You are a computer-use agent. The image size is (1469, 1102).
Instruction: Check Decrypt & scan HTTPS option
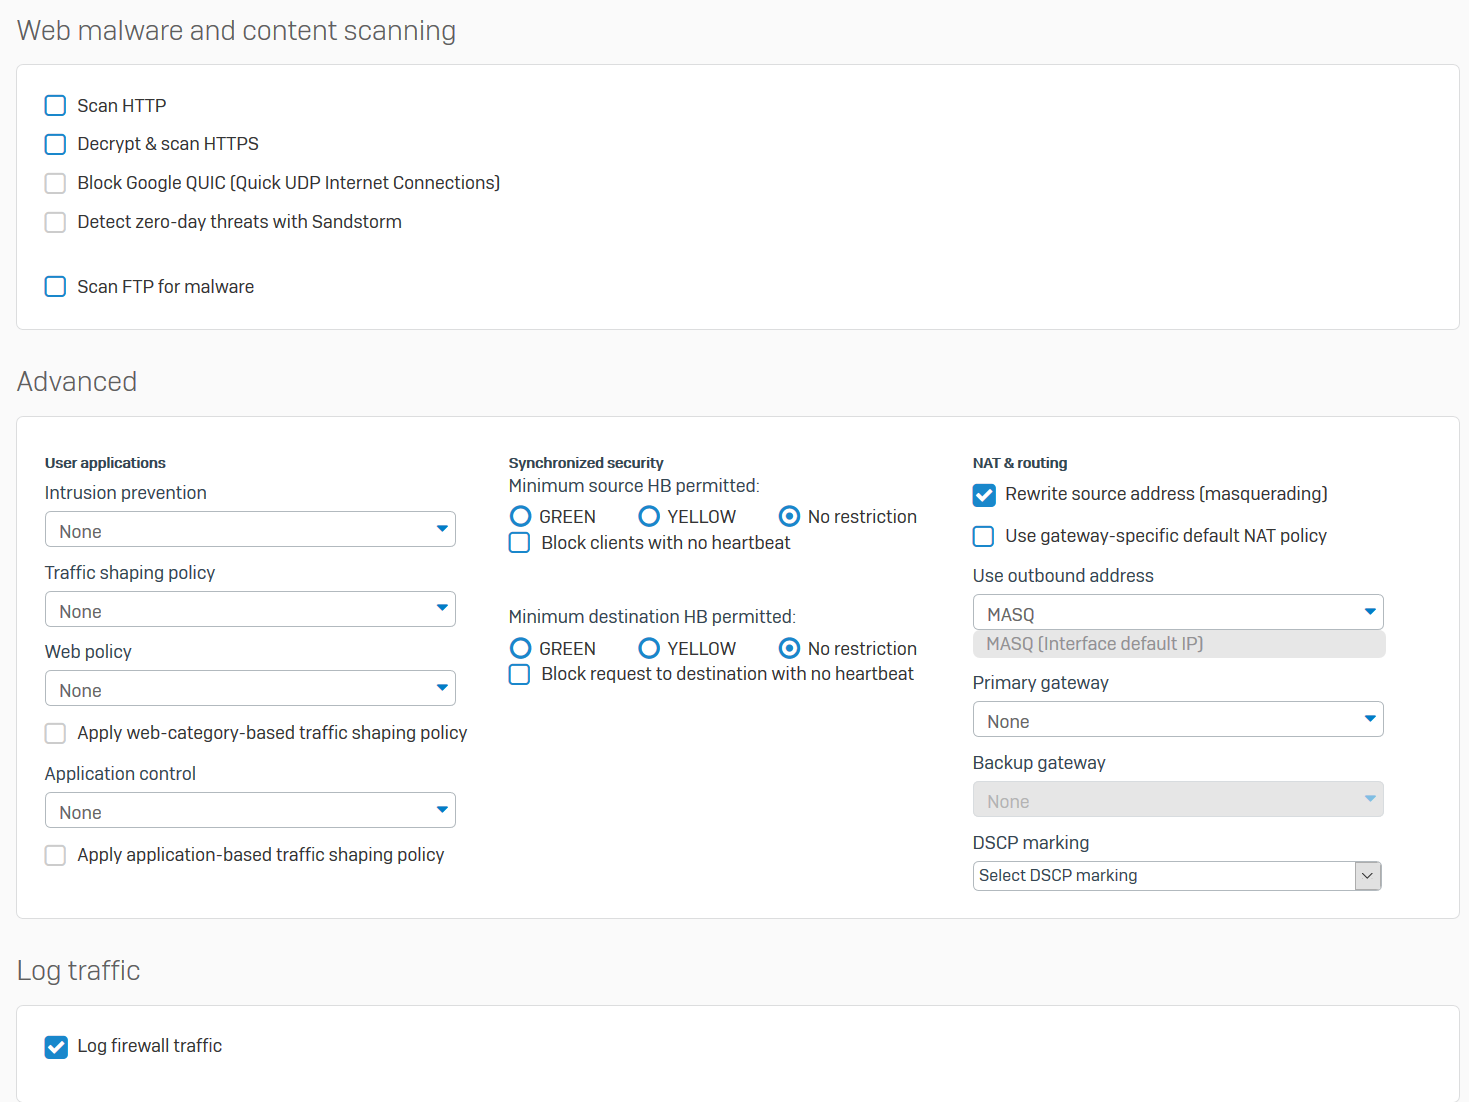pos(56,144)
